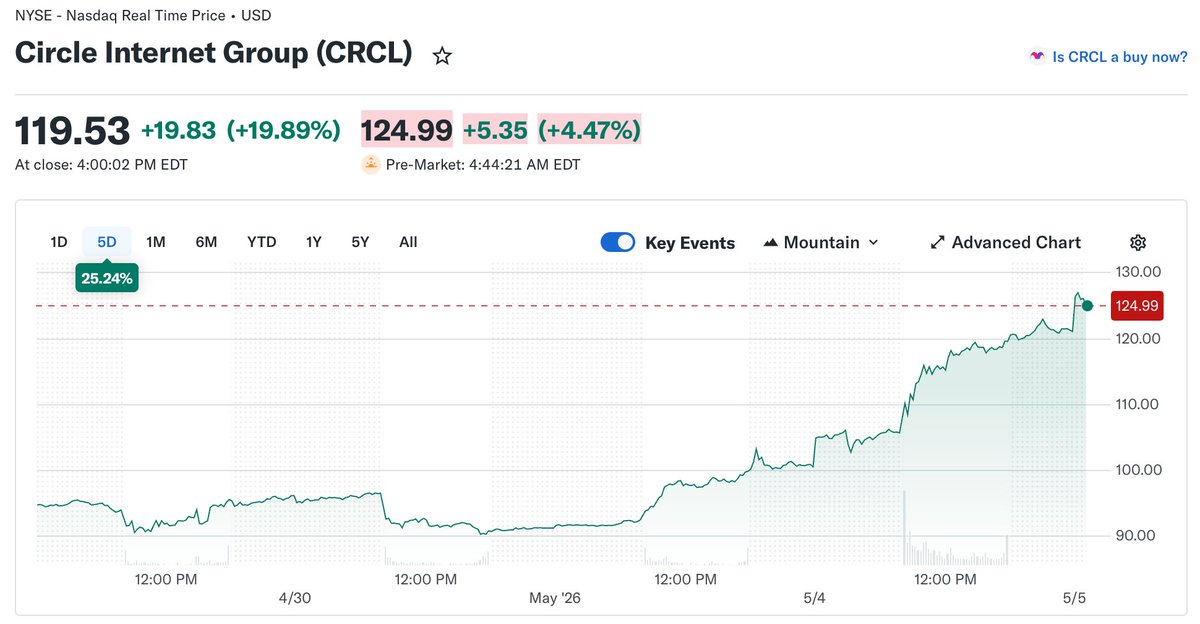Click the Mountain chart type icon

(x=770, y=242)
